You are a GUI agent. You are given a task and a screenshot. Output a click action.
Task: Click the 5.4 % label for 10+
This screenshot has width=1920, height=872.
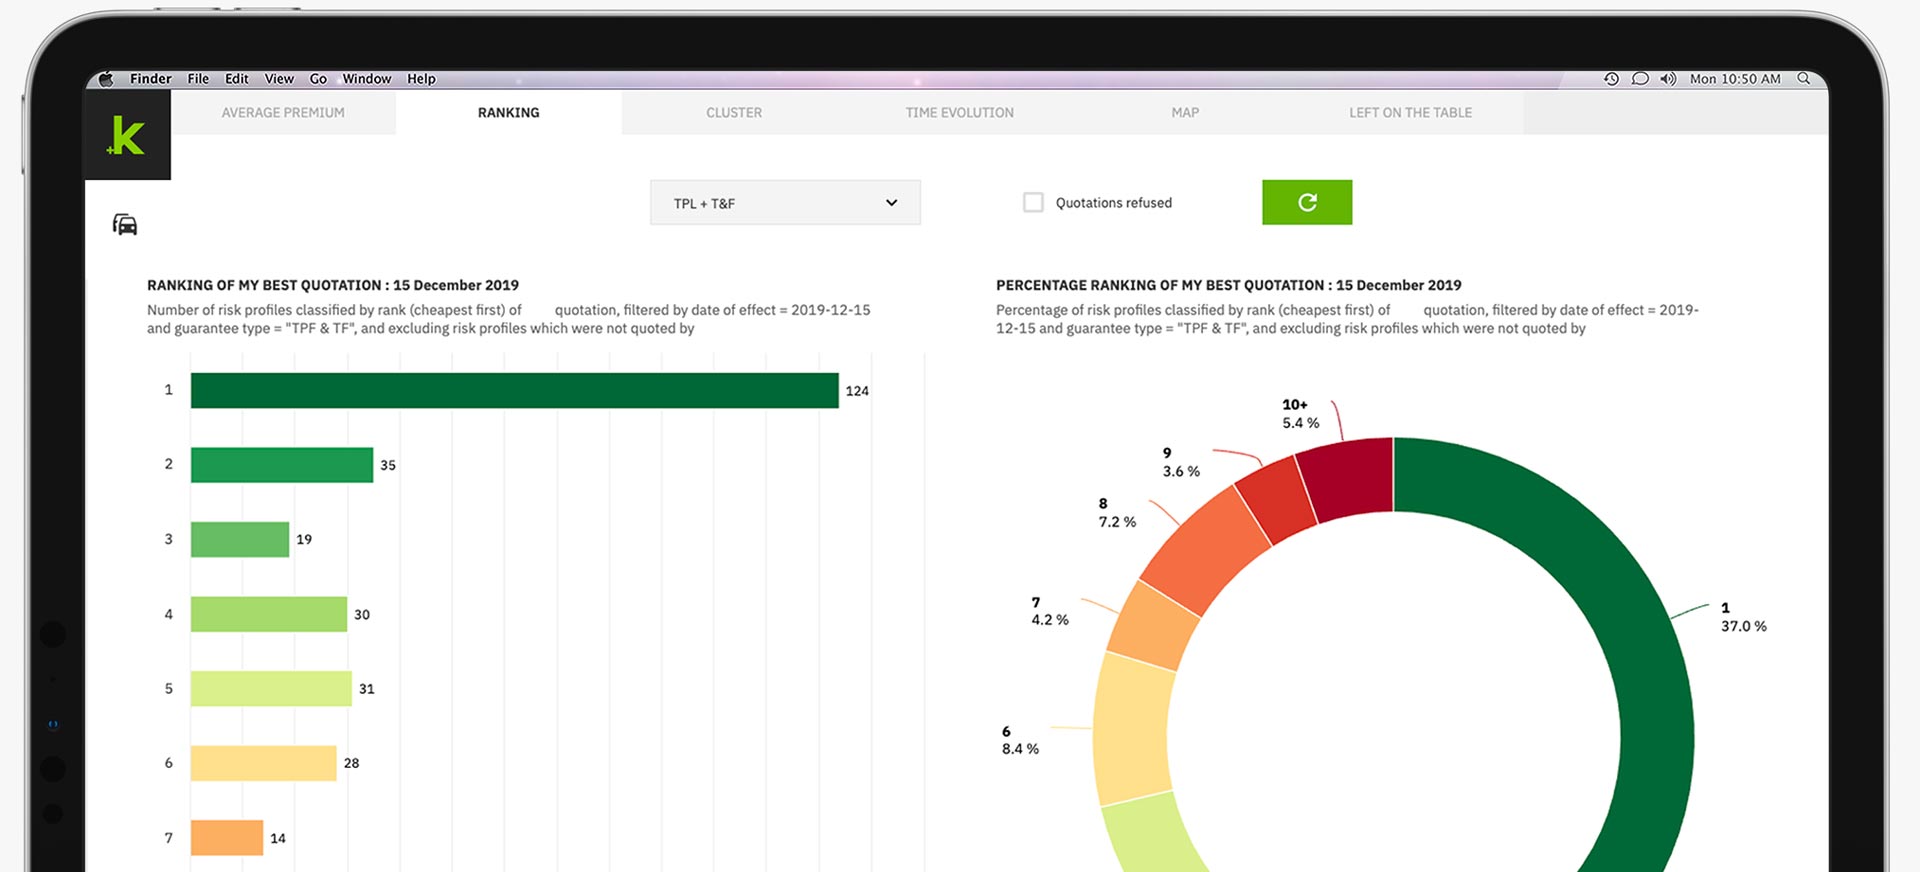1301,423
